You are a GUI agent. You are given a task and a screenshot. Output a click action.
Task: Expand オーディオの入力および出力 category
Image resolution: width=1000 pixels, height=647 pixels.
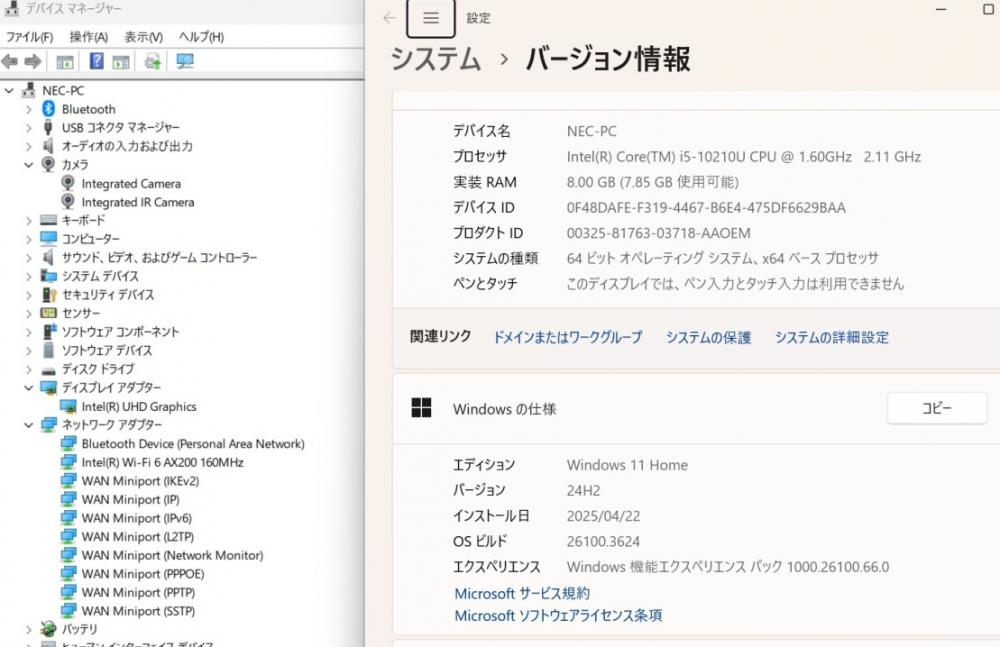pos(29,147)
